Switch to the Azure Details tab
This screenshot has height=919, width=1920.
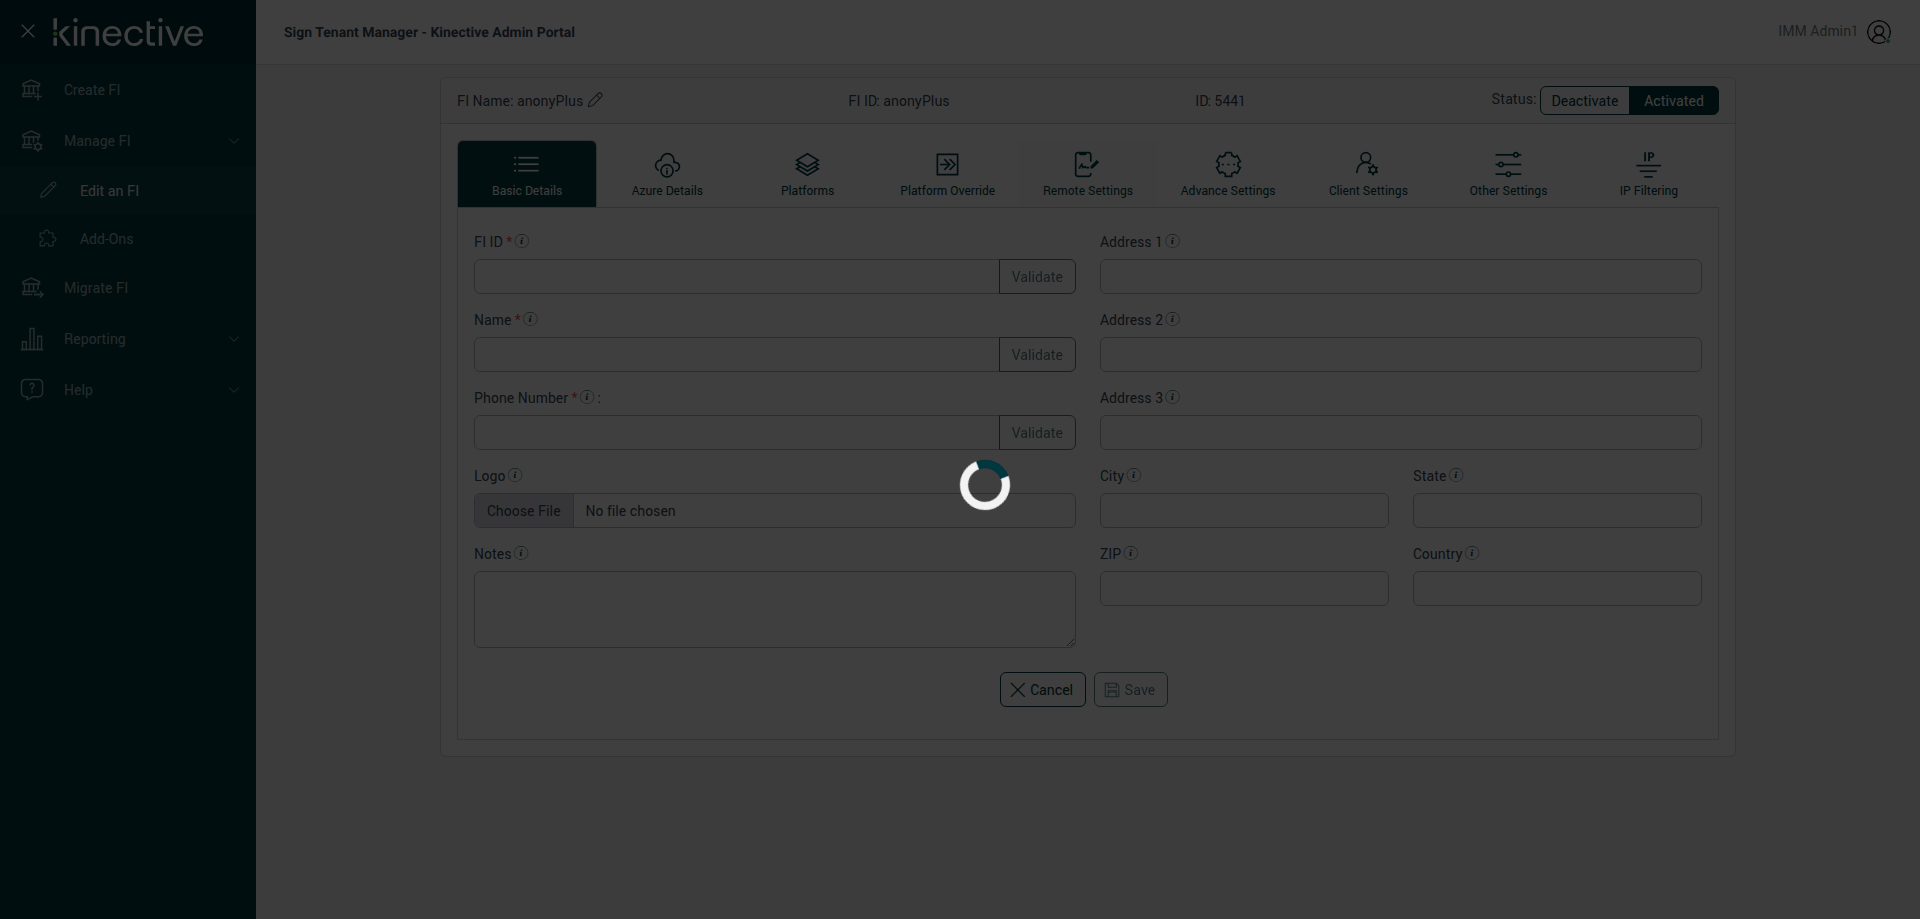coord(667,174)
